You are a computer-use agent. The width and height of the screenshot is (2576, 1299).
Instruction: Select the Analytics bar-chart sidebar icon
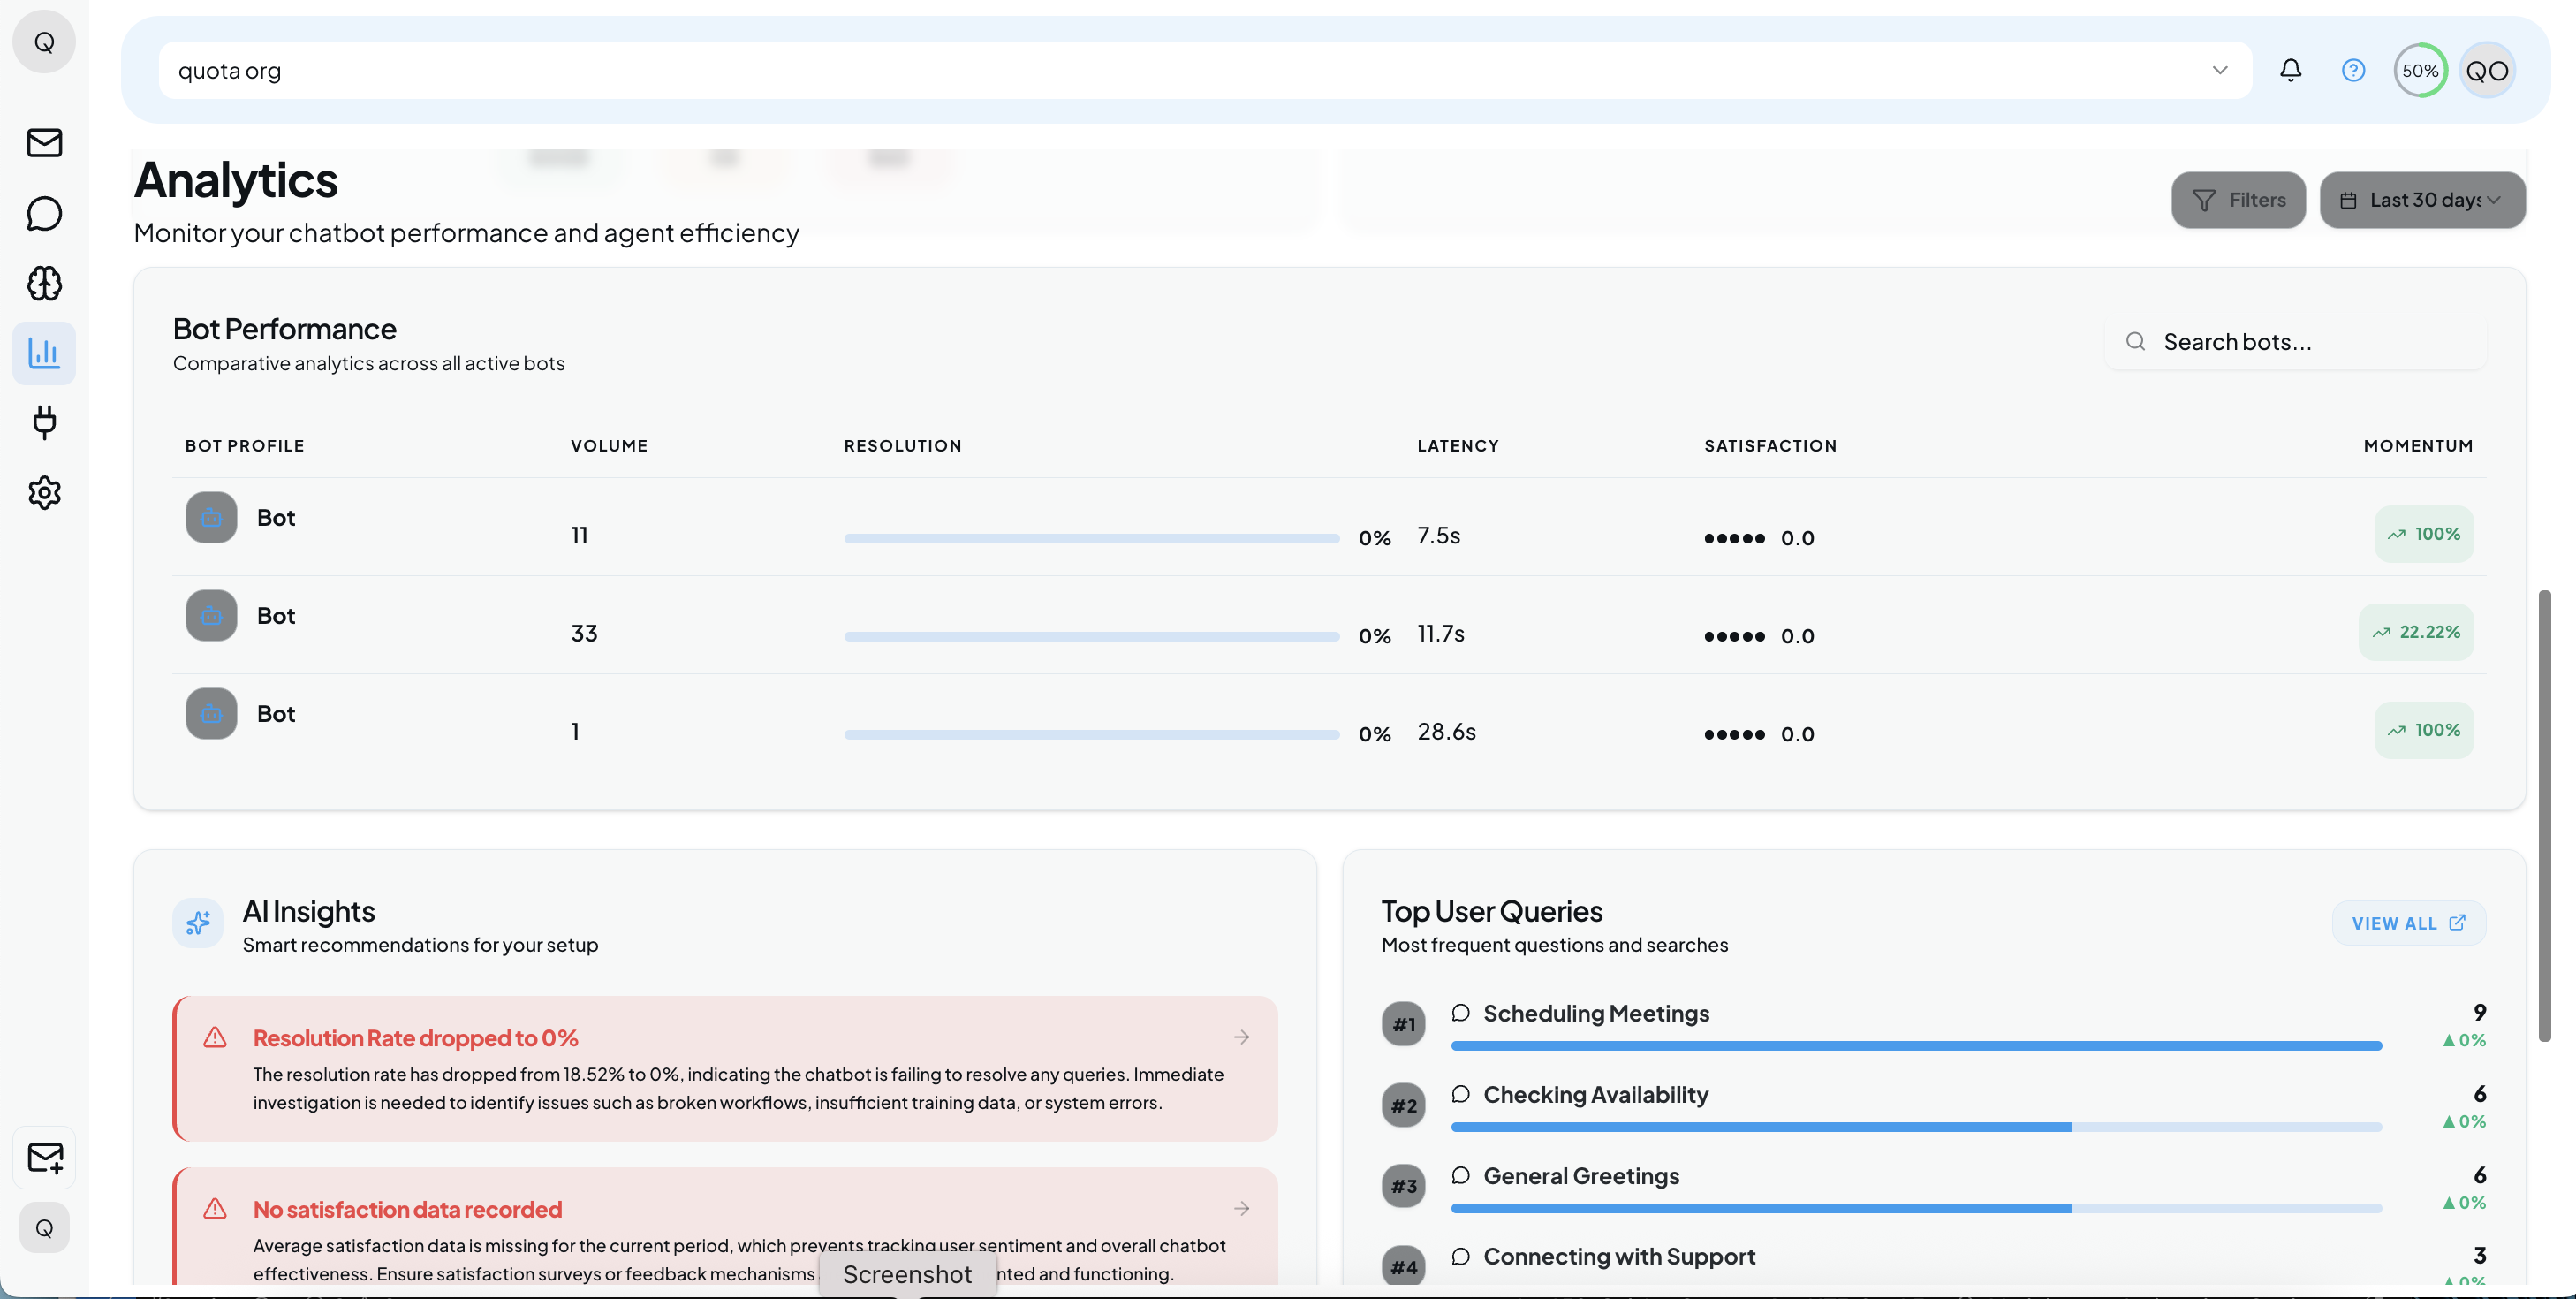[x=44, y=352]
